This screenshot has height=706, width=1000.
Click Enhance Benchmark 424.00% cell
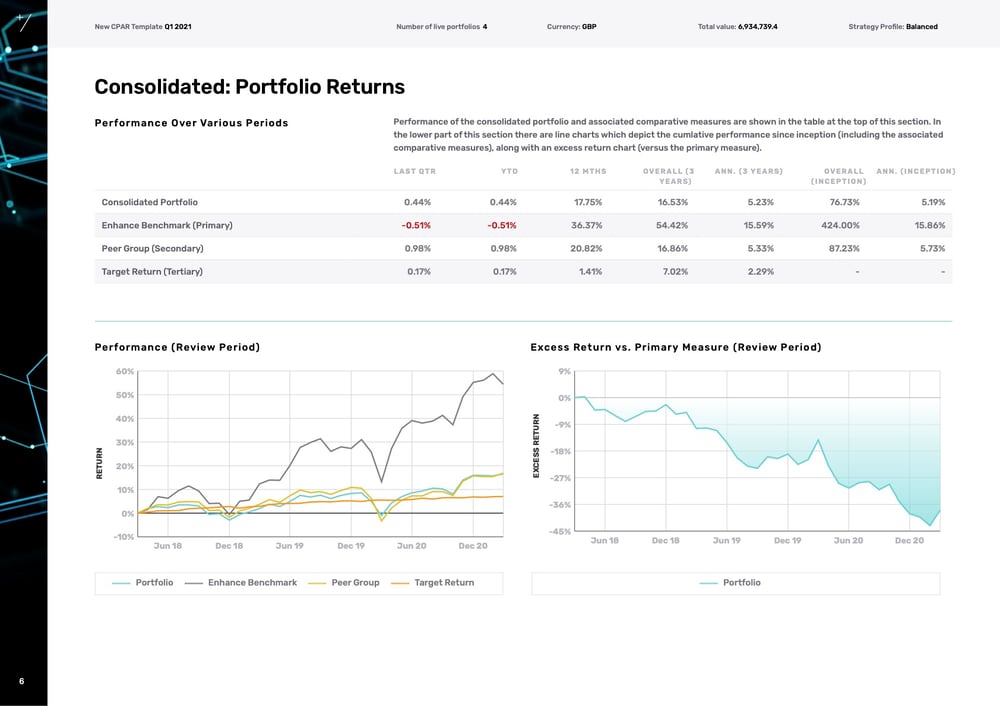(x=841, y=225)
